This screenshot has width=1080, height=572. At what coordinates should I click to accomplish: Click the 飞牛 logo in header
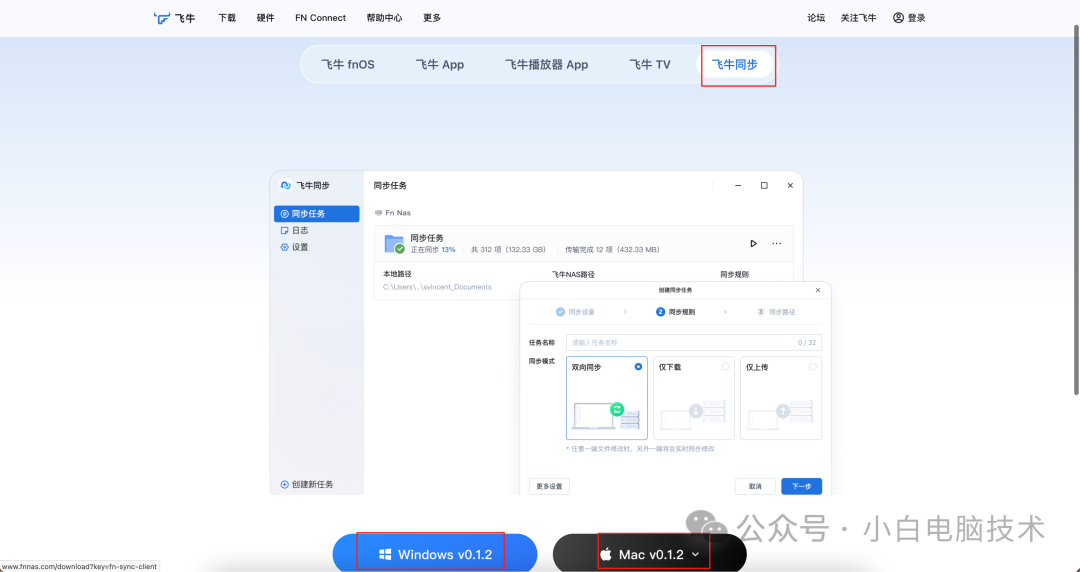tap(174, 18)
